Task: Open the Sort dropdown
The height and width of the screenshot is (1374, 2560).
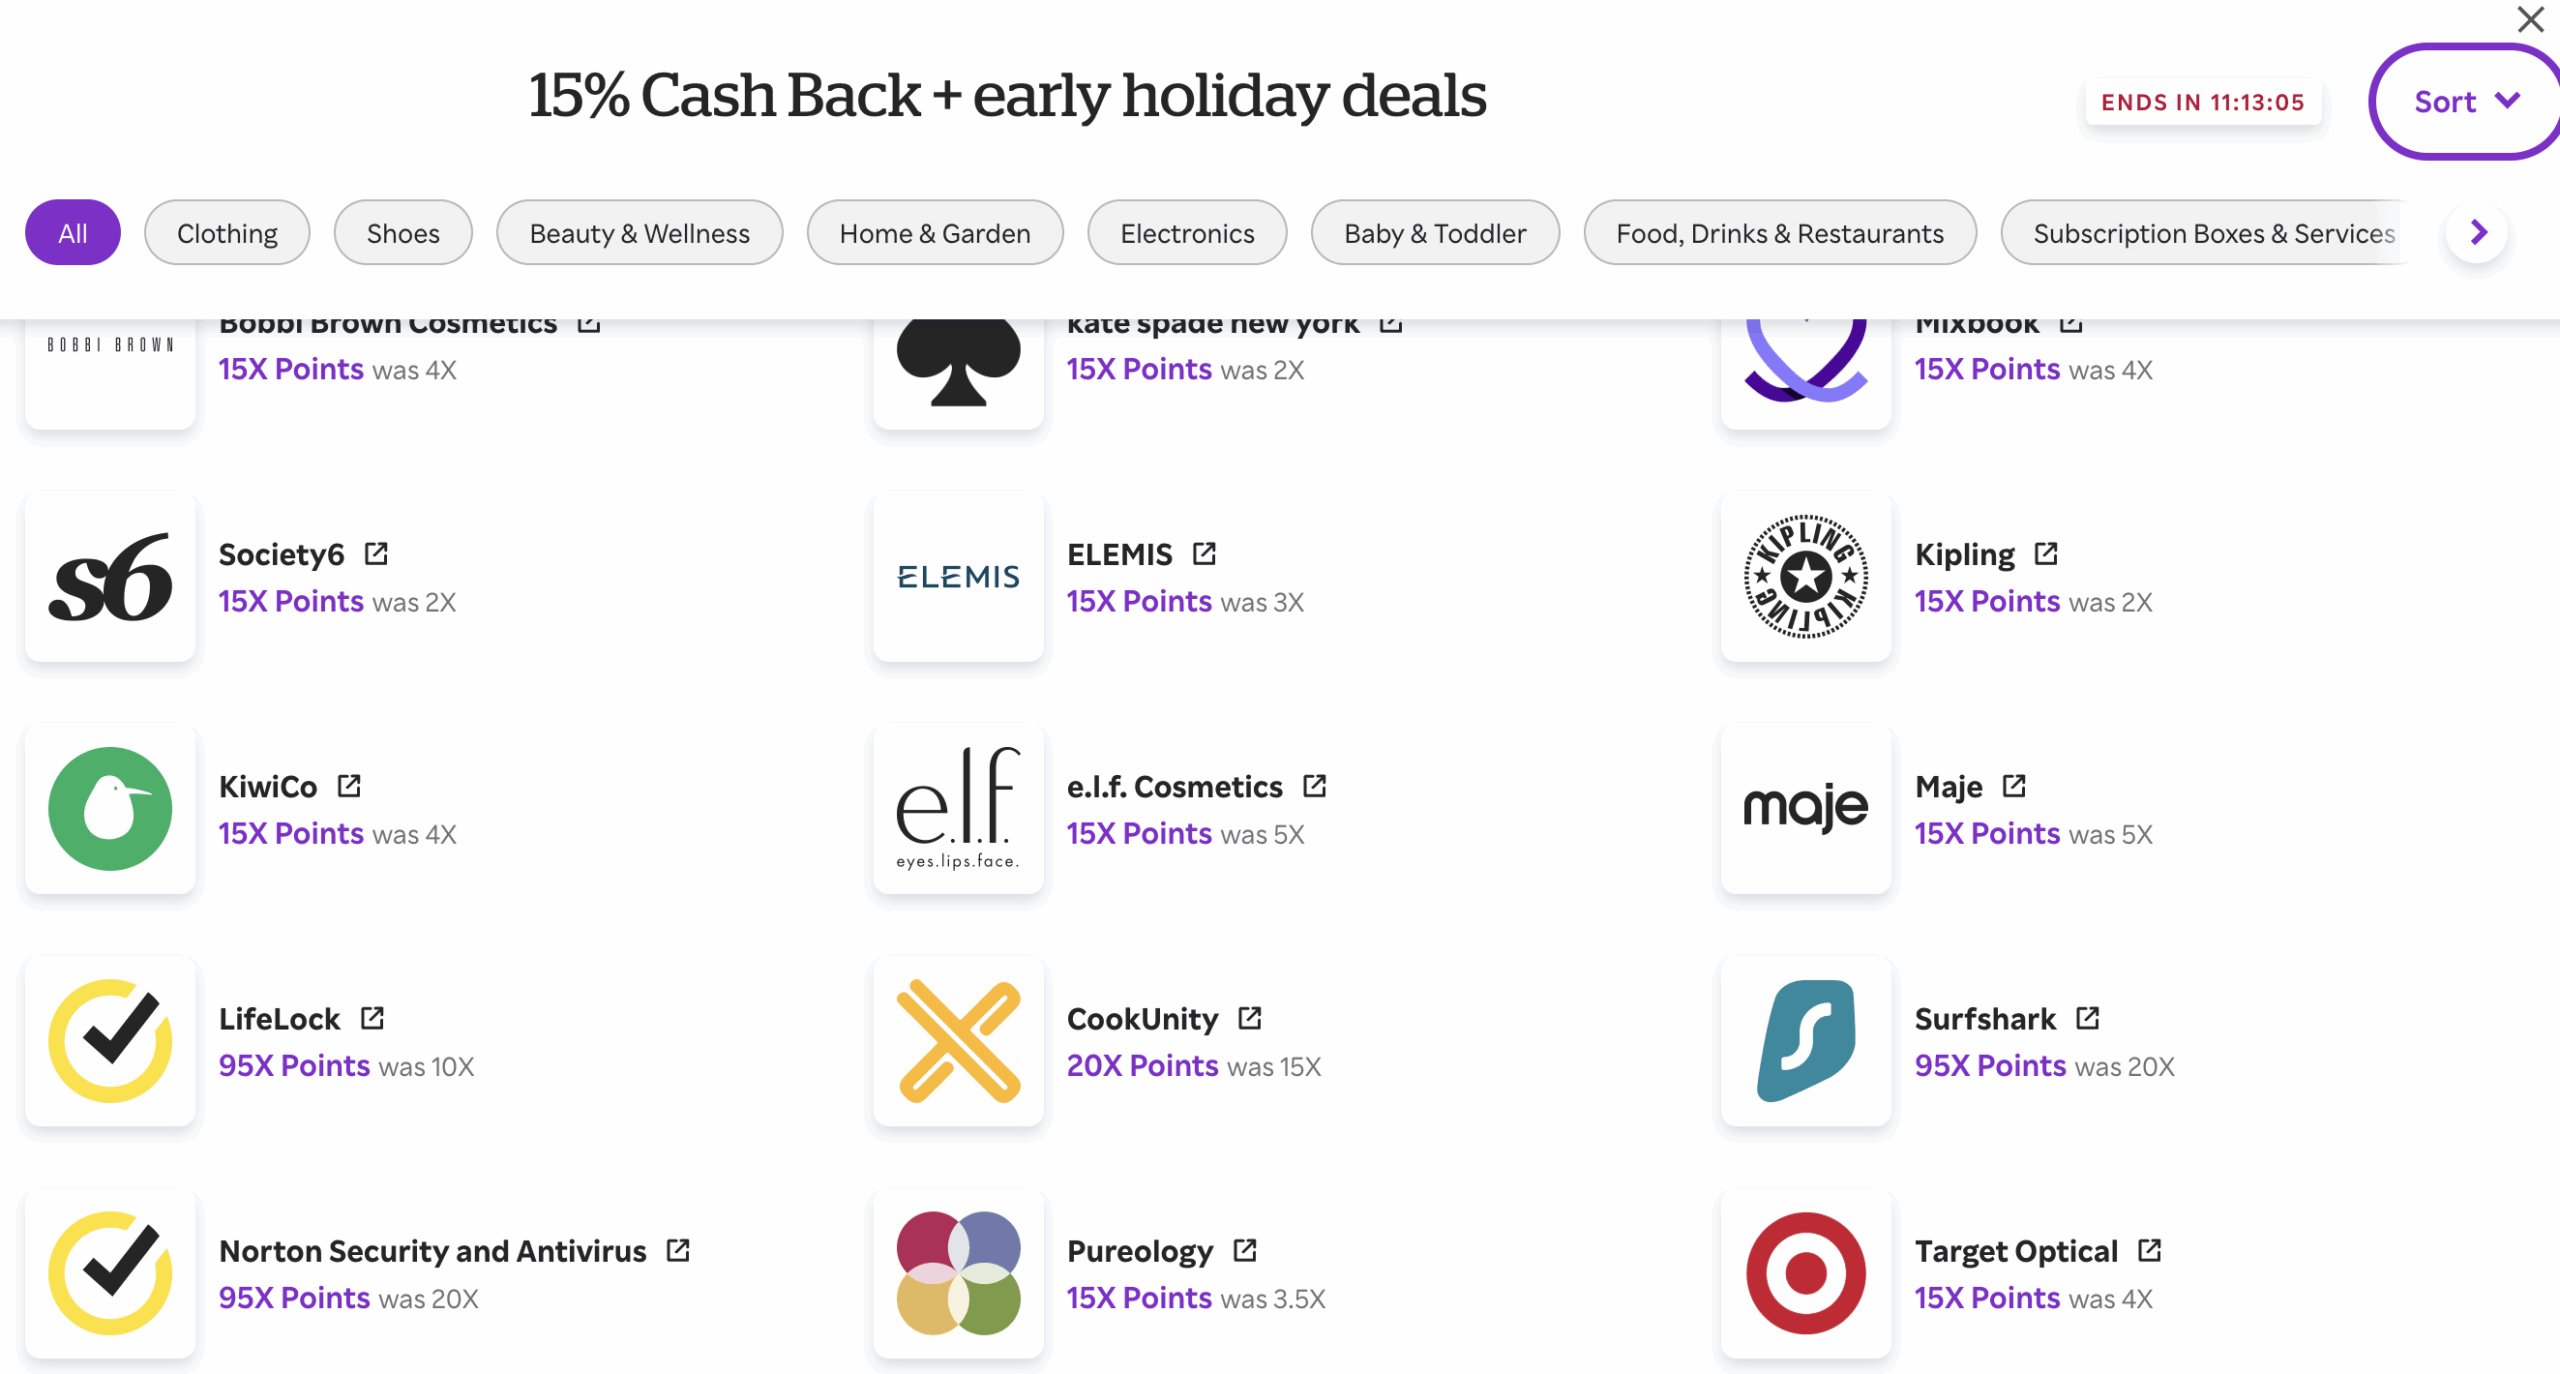Action: click(2464, 101)
